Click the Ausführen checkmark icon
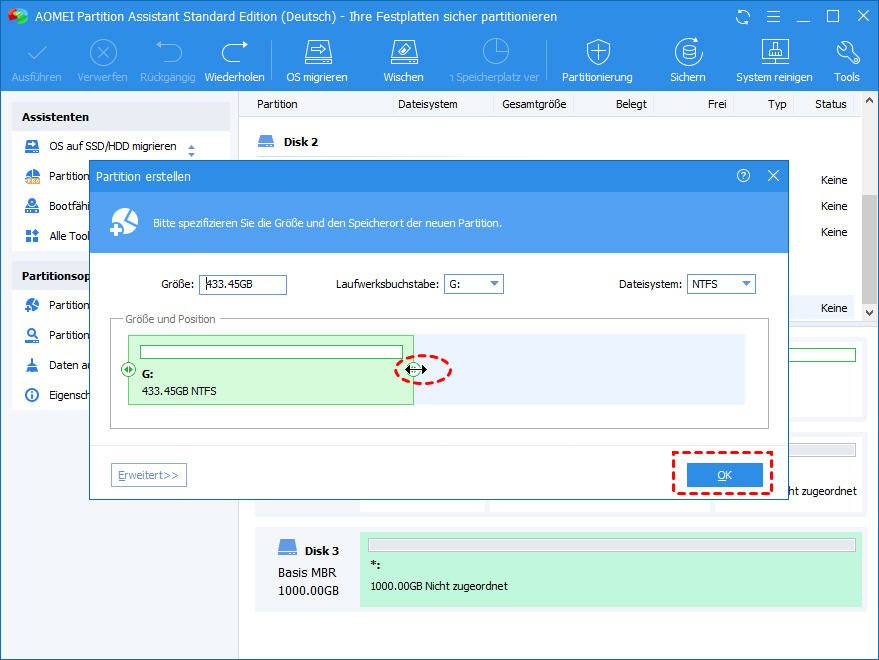 tap(36, 53)
